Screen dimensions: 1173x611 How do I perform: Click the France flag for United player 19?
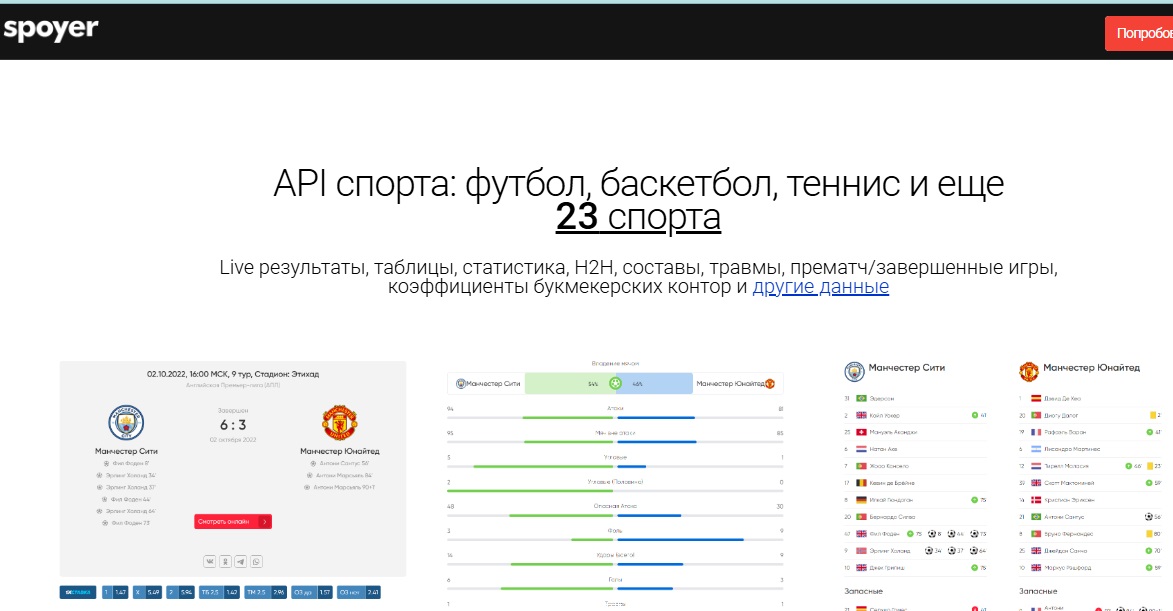(x=1036, y=432)
